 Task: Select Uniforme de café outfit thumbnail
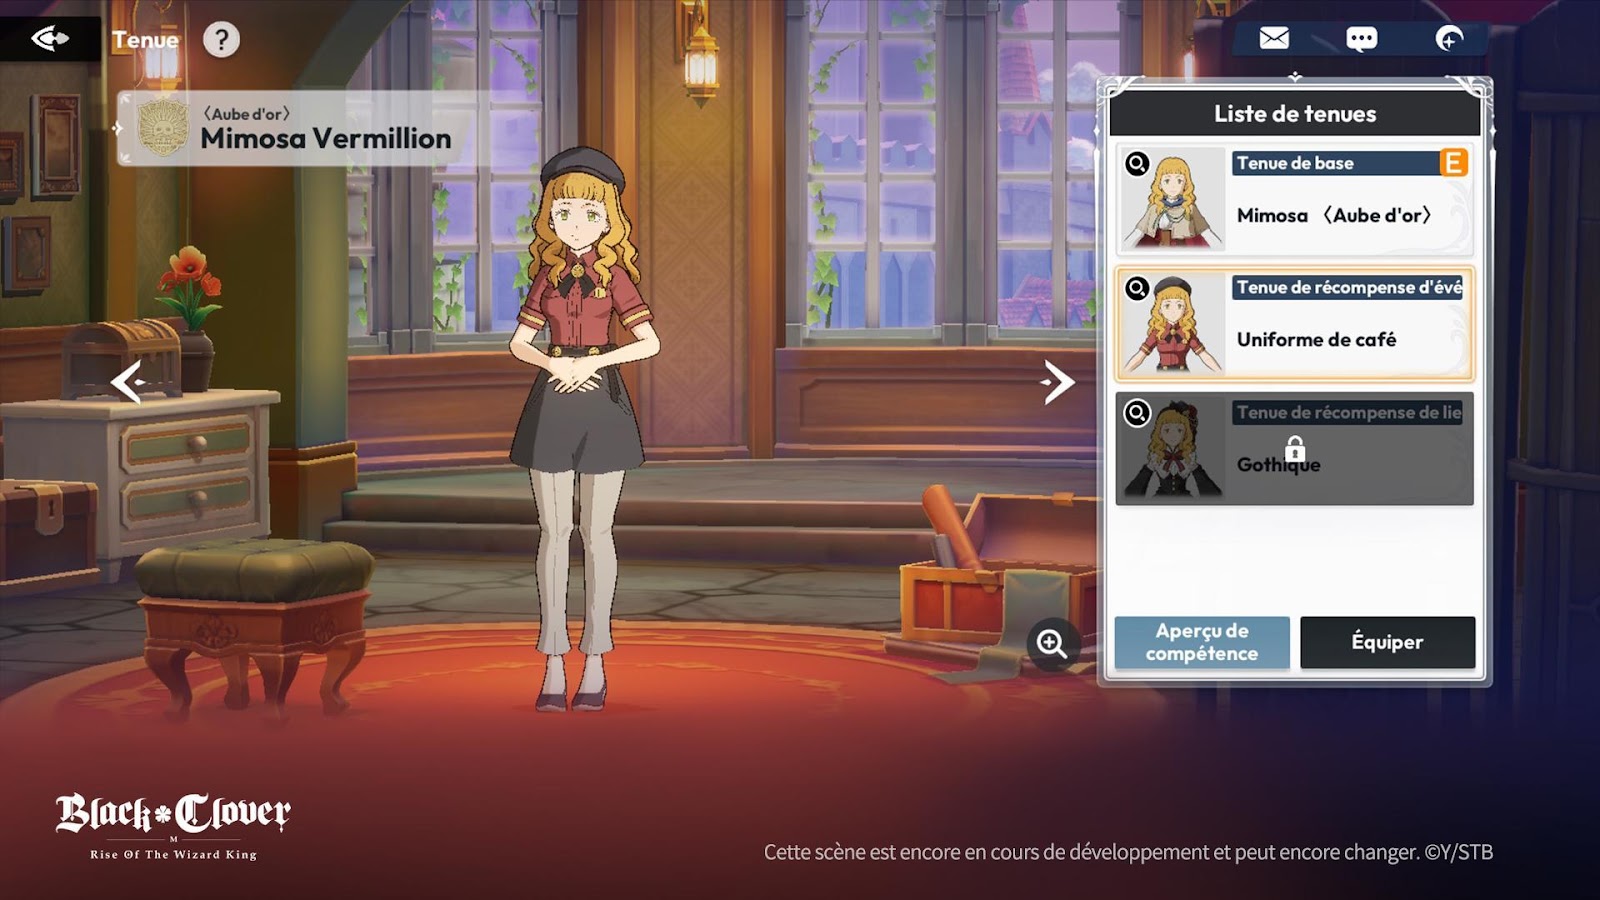click(1172, 324)
